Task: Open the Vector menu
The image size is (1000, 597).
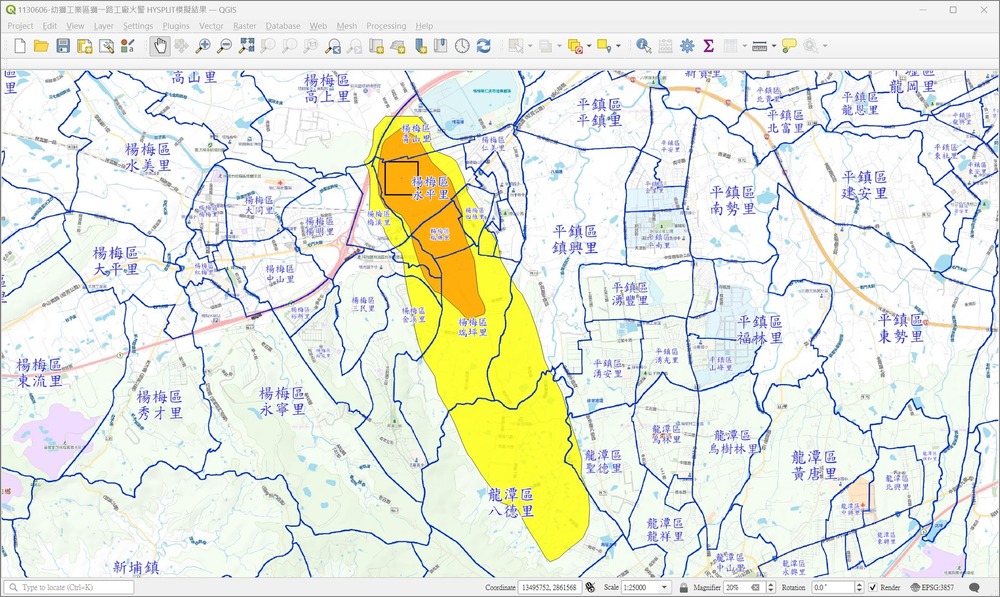Action: click(x=211, y=25)
